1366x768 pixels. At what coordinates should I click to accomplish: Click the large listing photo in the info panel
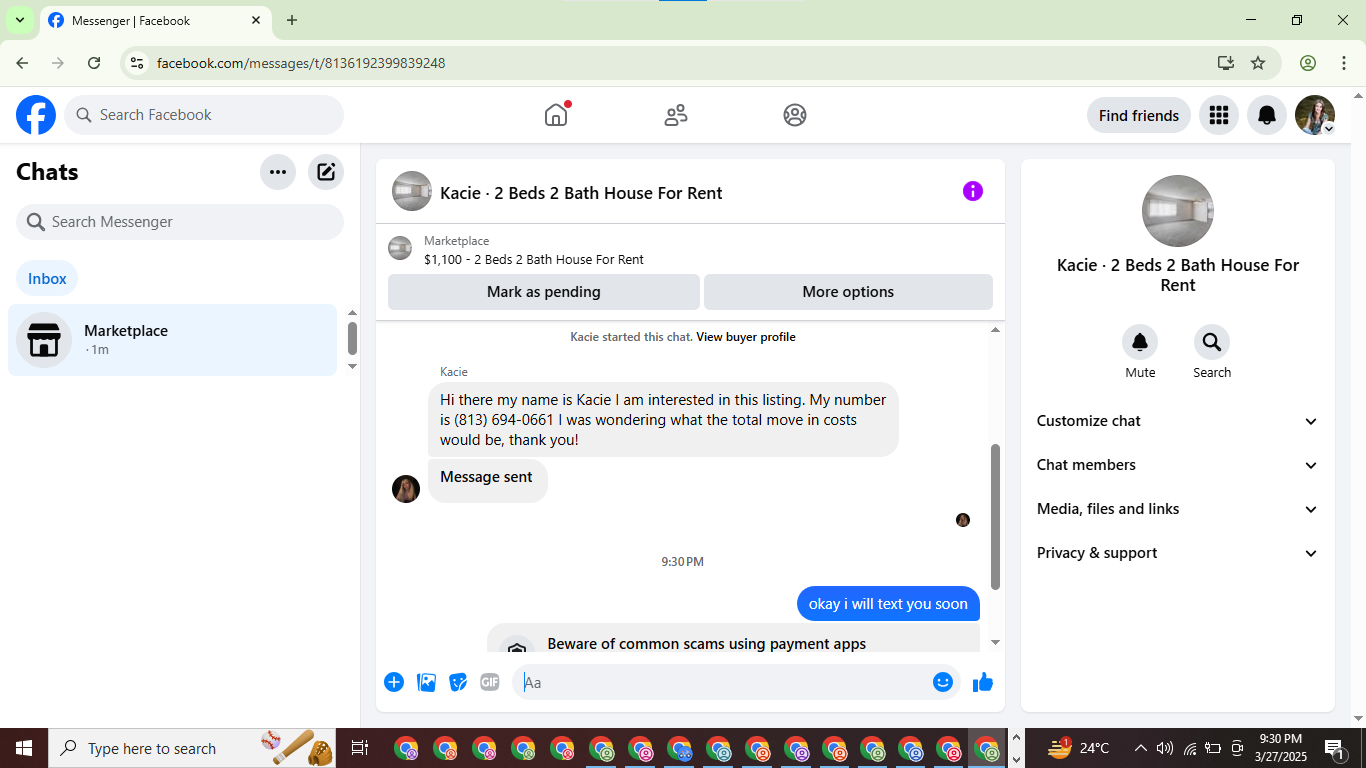tap(1178, 211)
